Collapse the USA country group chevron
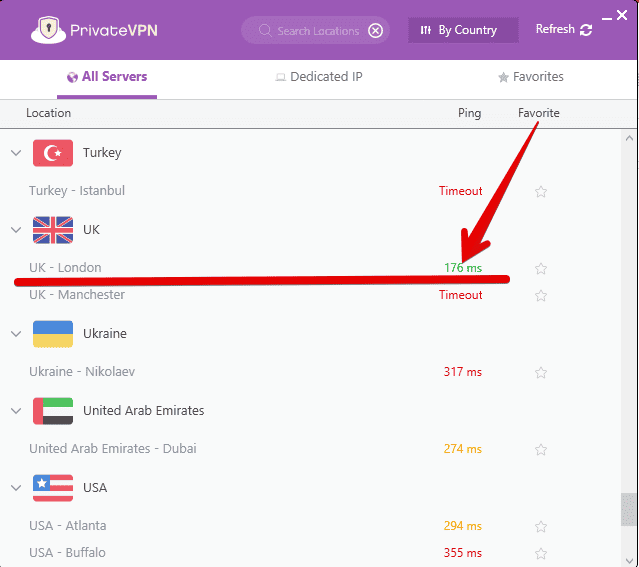 (16, 488)
